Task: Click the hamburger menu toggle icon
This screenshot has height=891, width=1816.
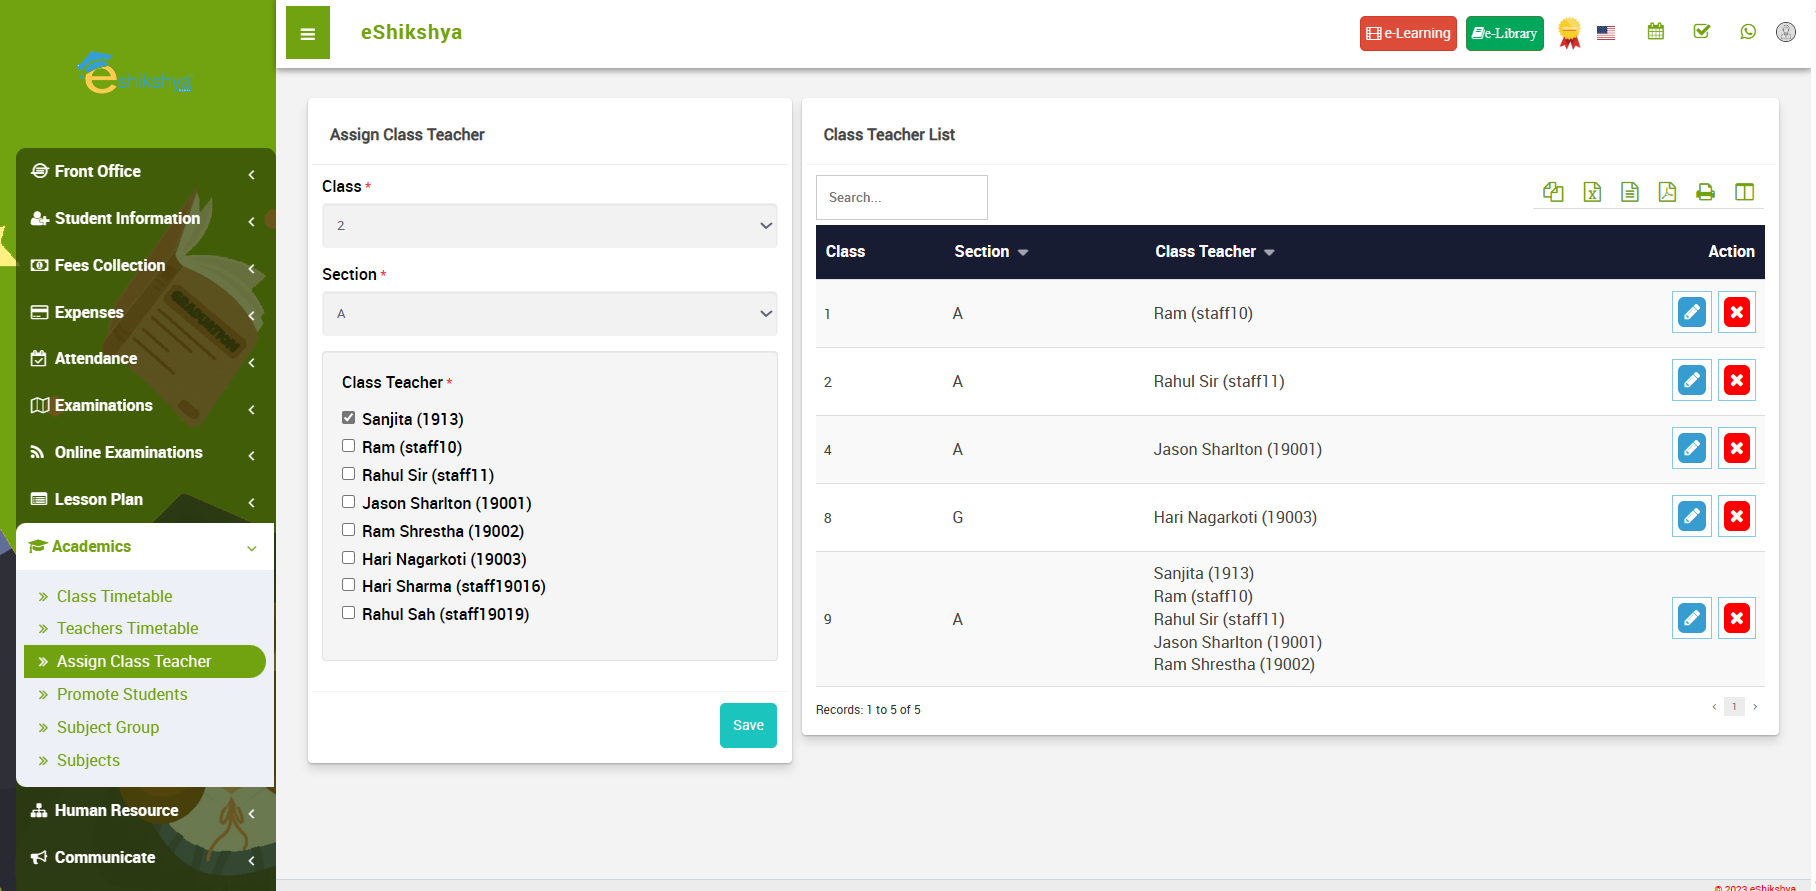Action: 307,33
